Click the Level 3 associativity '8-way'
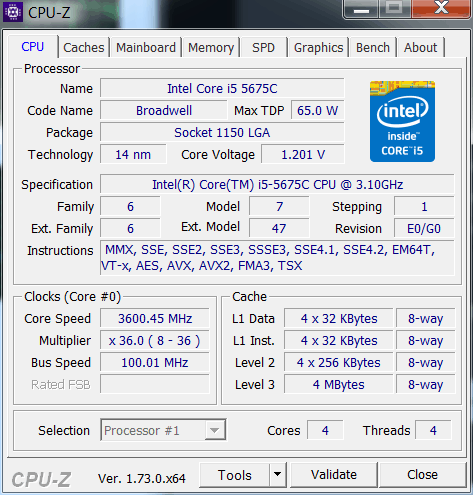 pyautogui.click(x=426, y=385)
